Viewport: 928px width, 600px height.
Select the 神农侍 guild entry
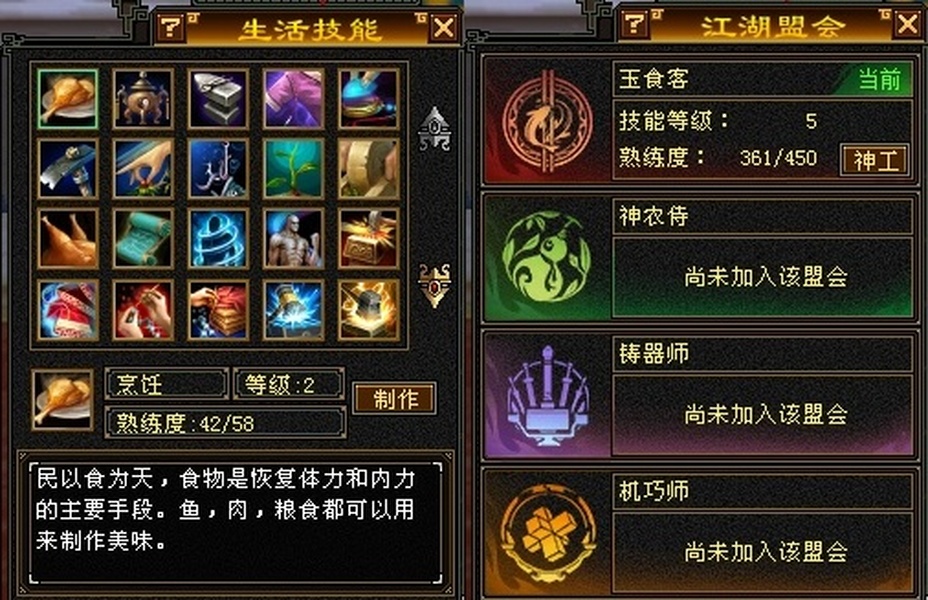(x=700, y=257)
